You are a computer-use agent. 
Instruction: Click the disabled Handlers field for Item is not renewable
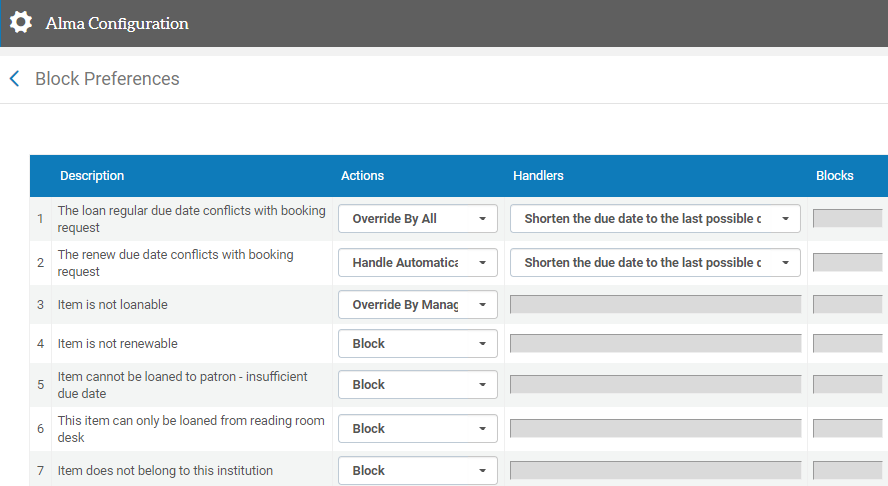coord(655,344)
